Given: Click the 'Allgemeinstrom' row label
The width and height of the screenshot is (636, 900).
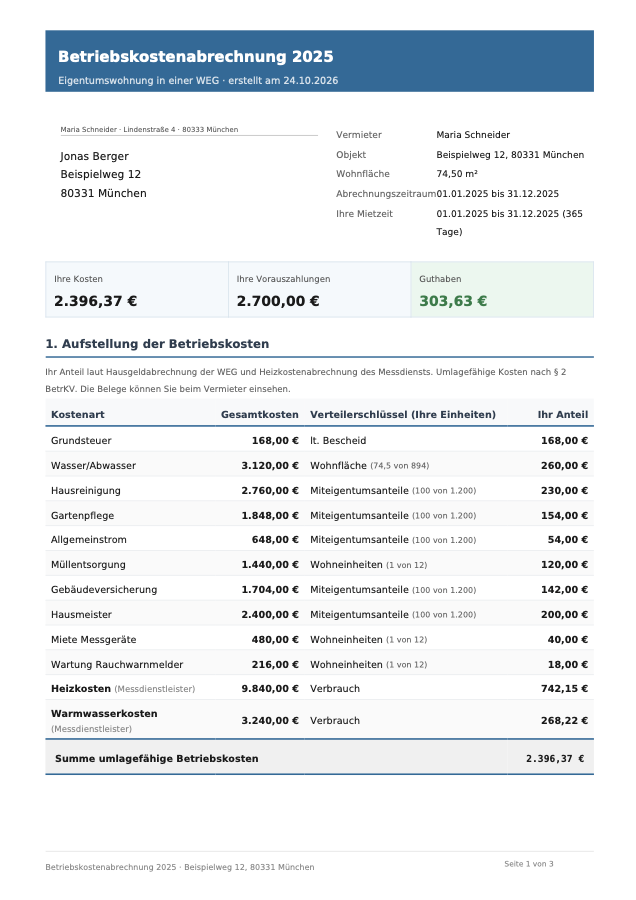Looking at the screenshot, I should [x=88, y=540].
